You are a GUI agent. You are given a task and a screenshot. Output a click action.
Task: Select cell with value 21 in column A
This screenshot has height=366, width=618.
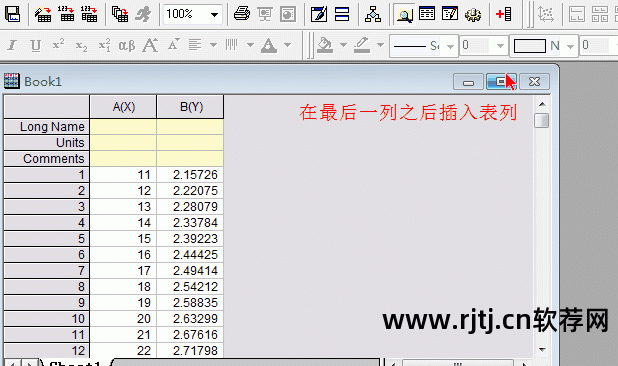[123, 334]
